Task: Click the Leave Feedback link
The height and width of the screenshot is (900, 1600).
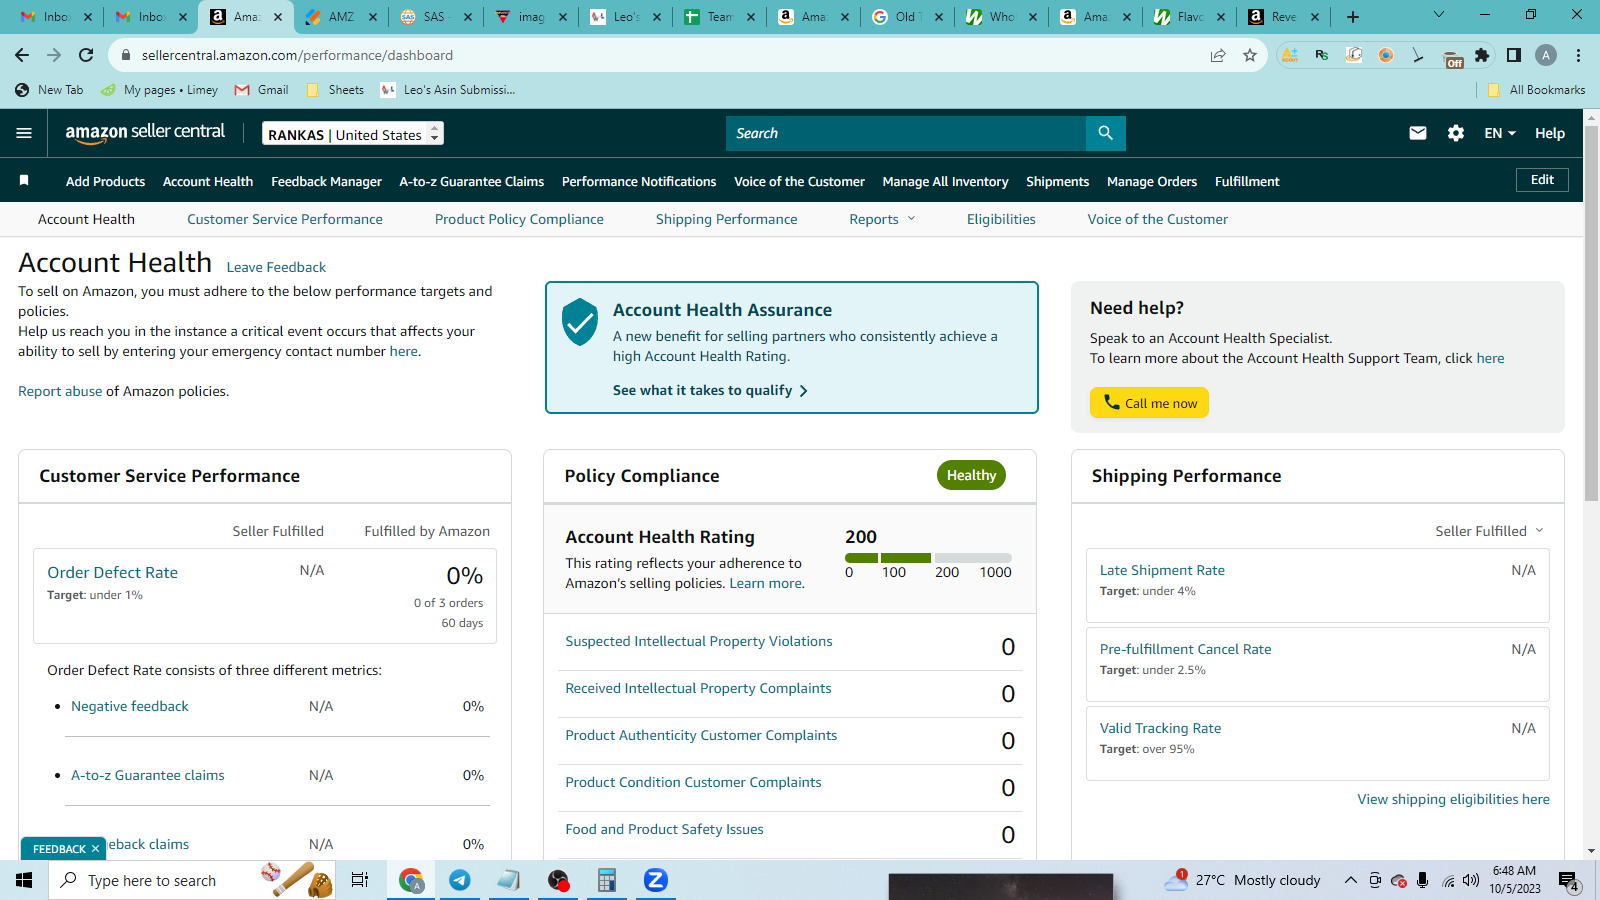Action: 276,267
